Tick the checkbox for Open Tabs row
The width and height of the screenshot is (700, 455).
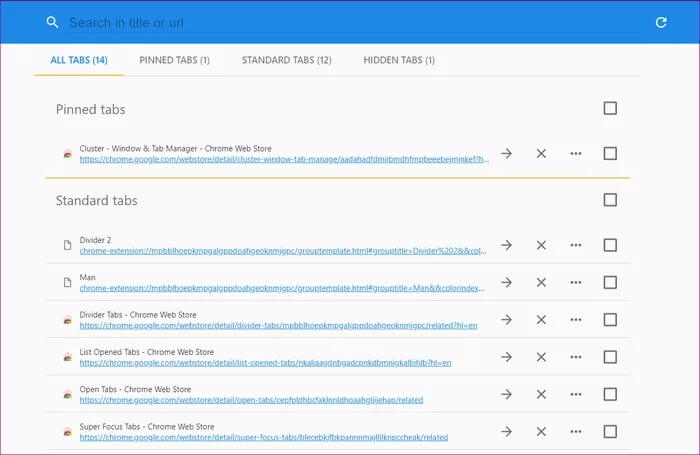610,394
